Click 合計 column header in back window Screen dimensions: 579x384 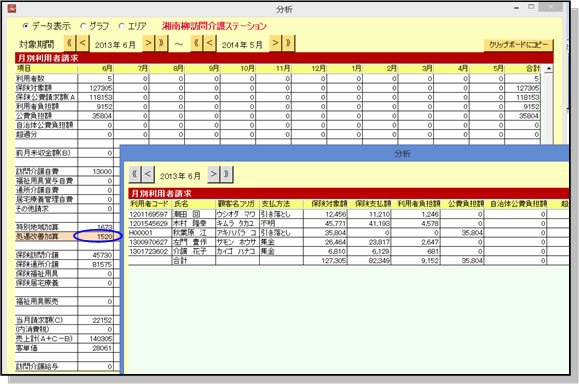[x=523, y=69]
